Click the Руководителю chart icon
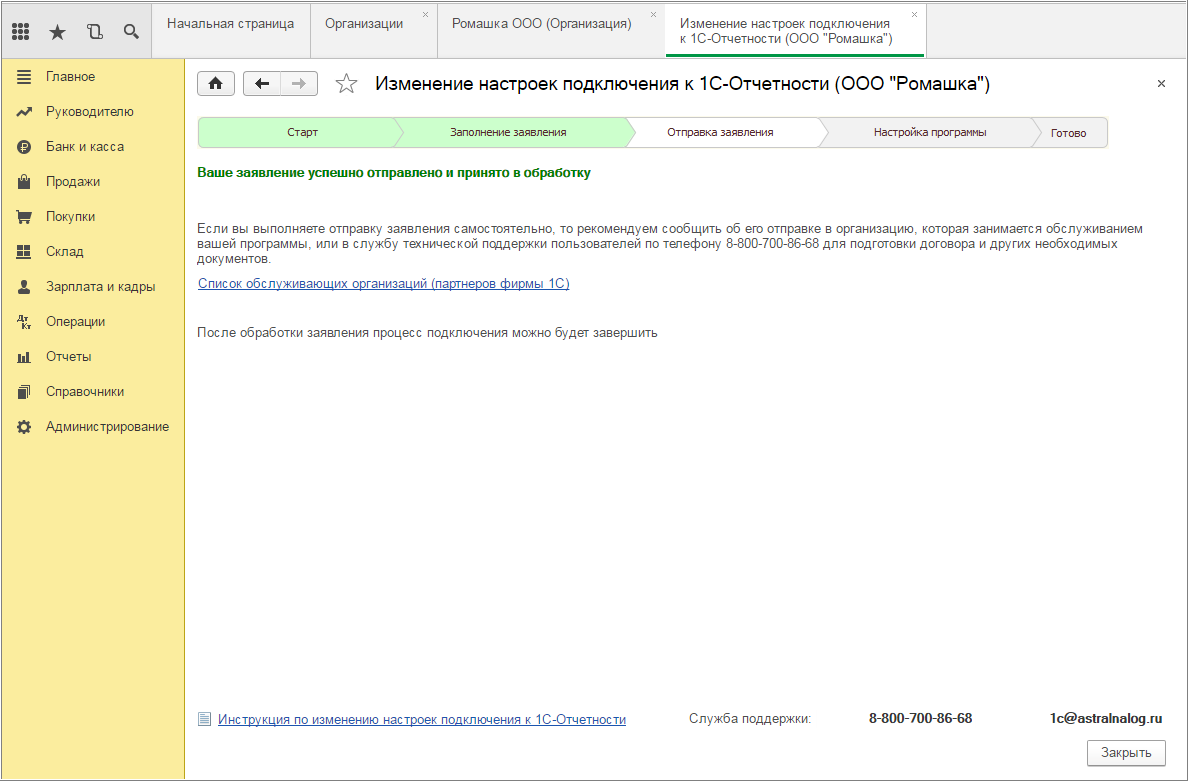The height and width of the screenshot is (781, 1188). tap(24, 111)
